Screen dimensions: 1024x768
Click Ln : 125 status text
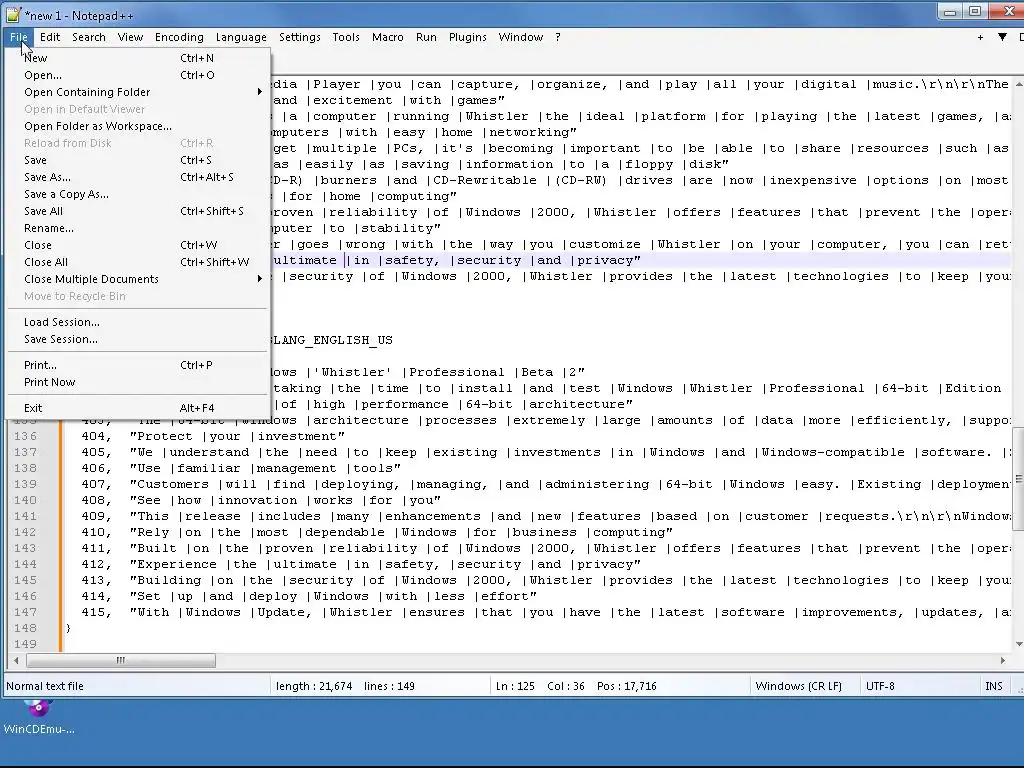[x=515, y=686]
